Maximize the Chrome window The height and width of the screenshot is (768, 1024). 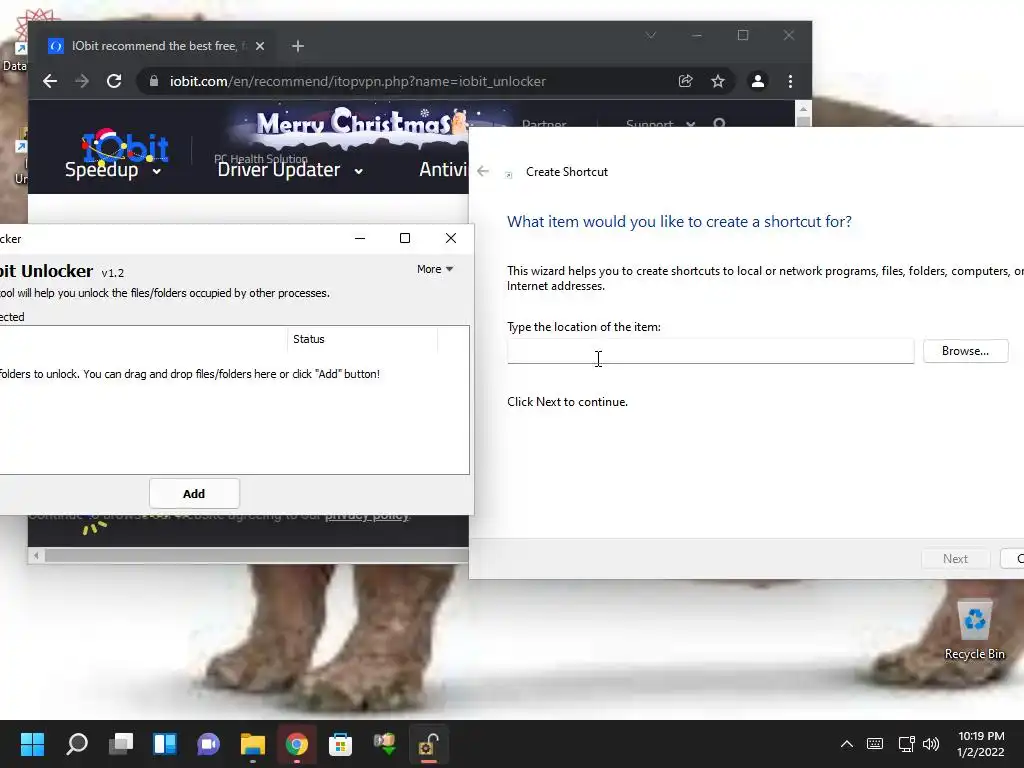click(743, 35)
